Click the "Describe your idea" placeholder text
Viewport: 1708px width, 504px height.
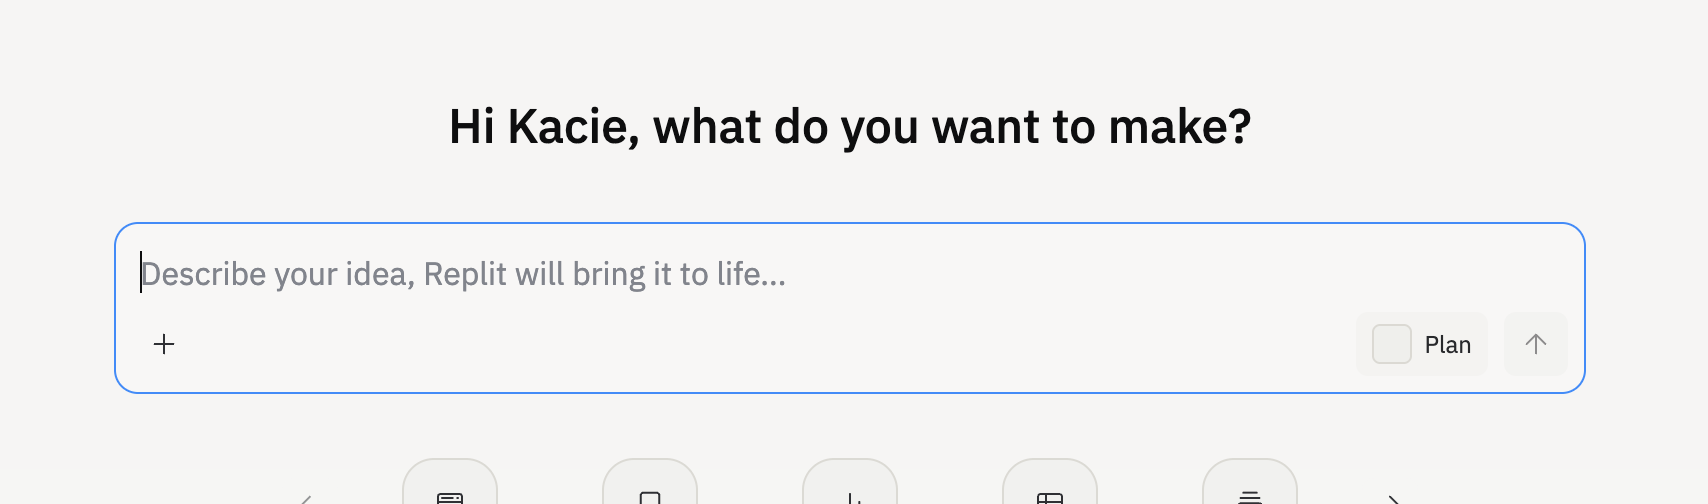click(x=464, y=274)
